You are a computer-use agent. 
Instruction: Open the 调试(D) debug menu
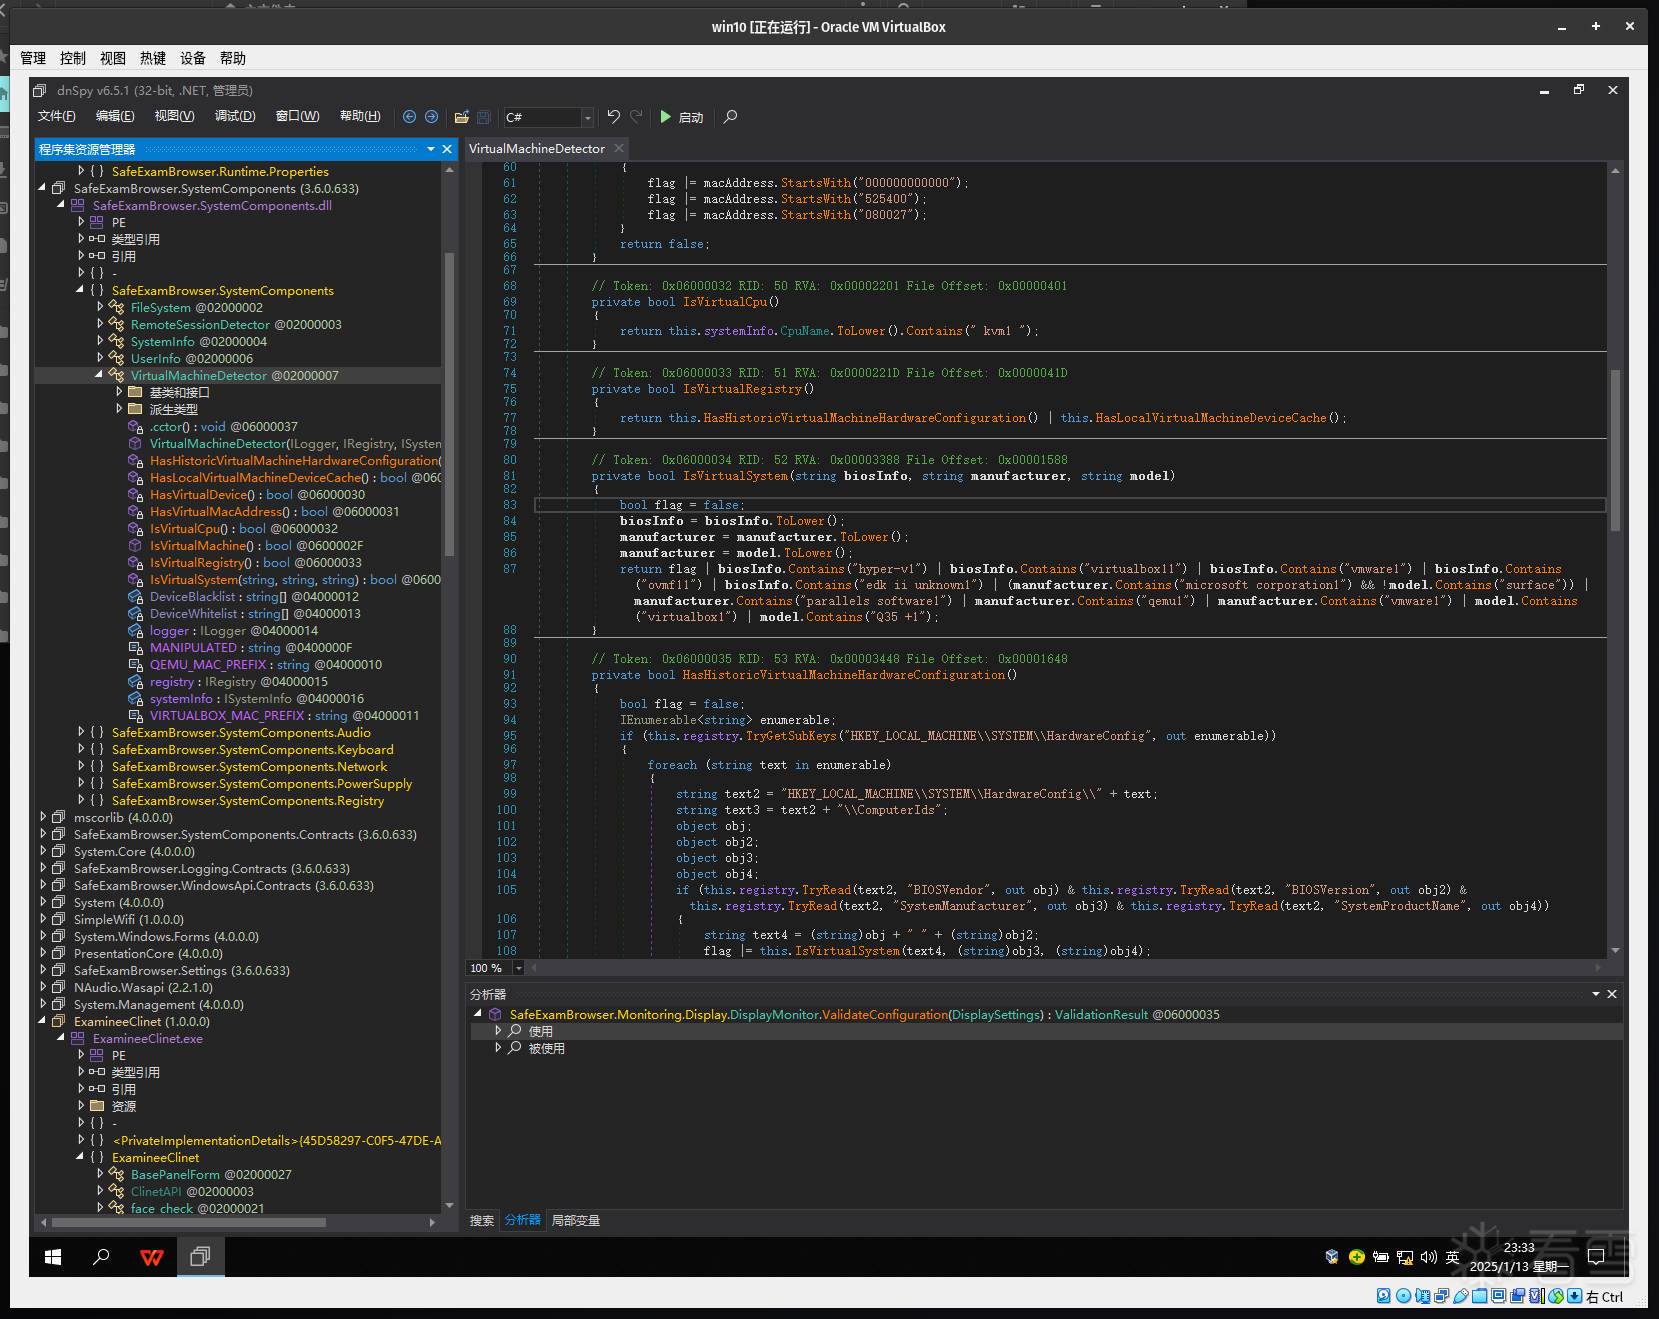pyautogui.click(x=235, y=116)
